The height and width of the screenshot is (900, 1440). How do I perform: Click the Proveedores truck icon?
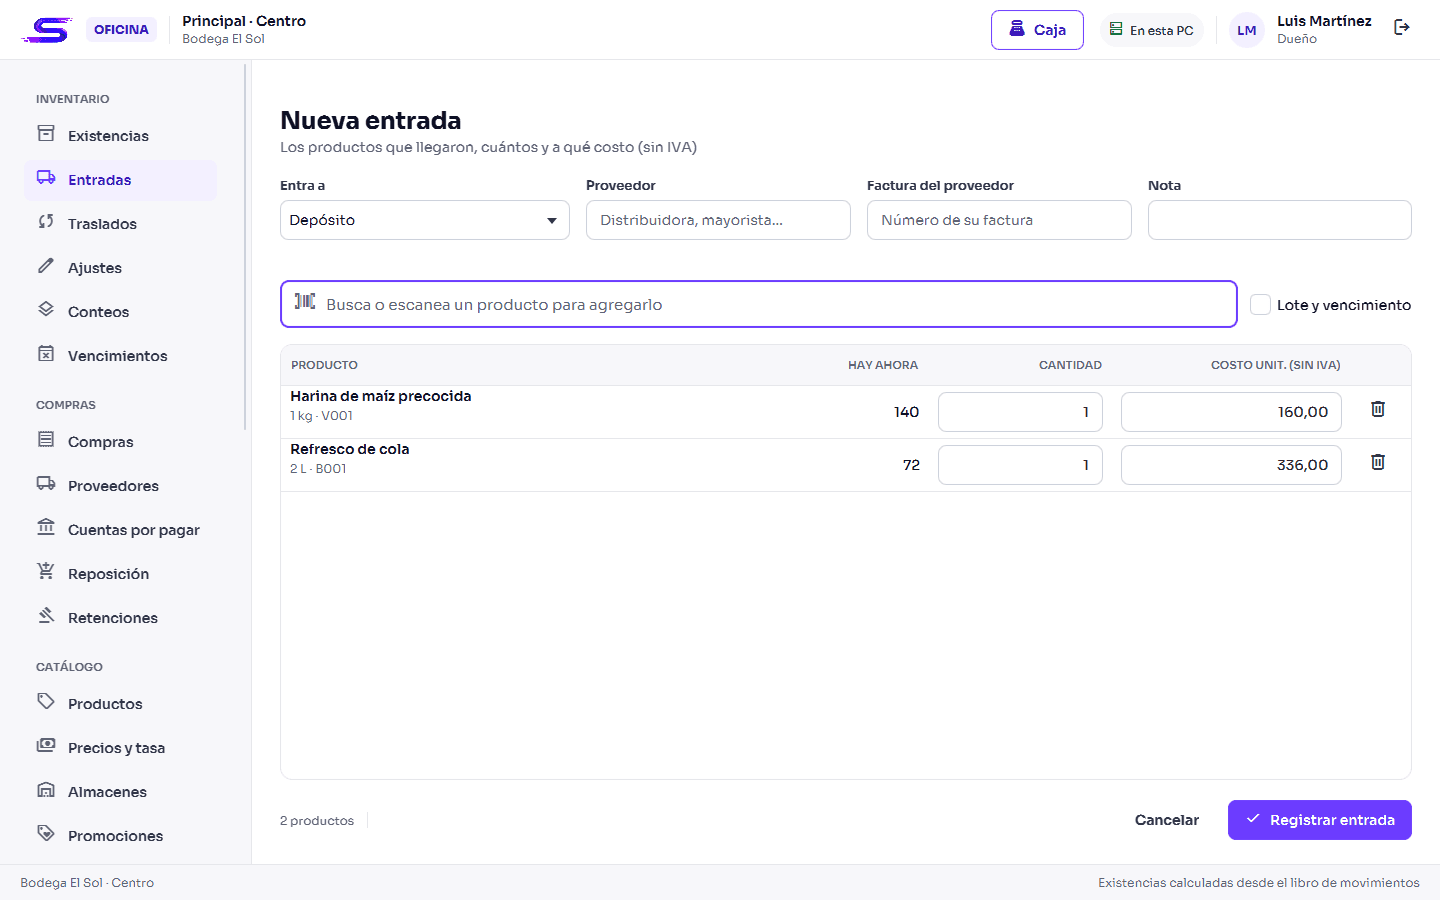46,484
